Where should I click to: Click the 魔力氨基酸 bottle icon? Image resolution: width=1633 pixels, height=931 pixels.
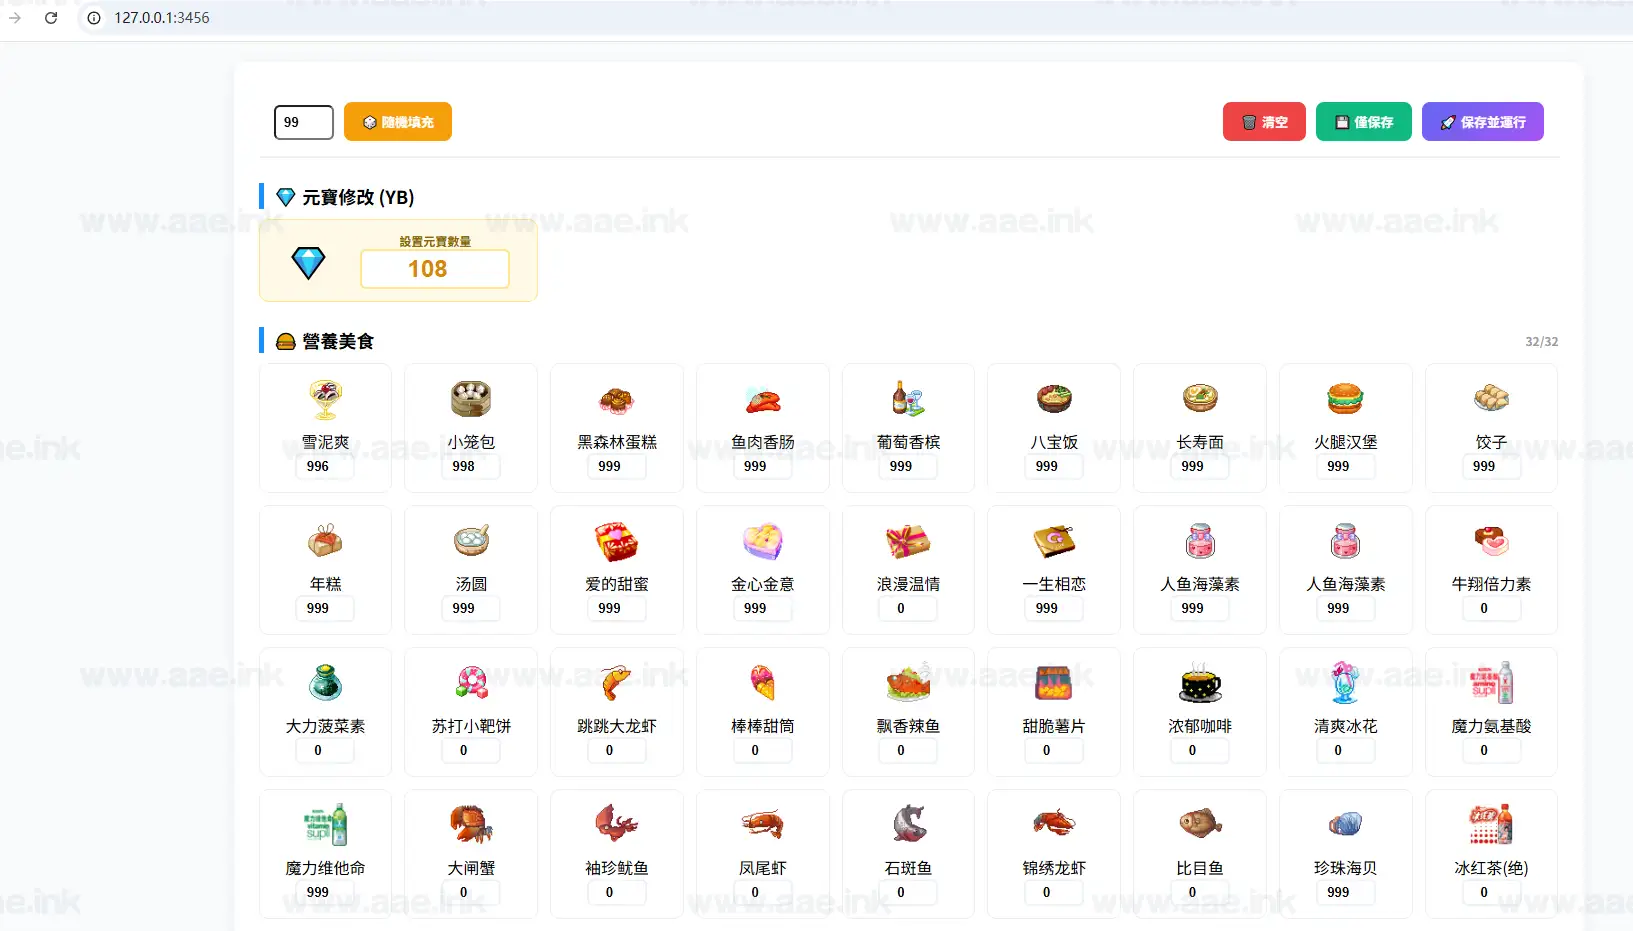[x=1491, y=683]
